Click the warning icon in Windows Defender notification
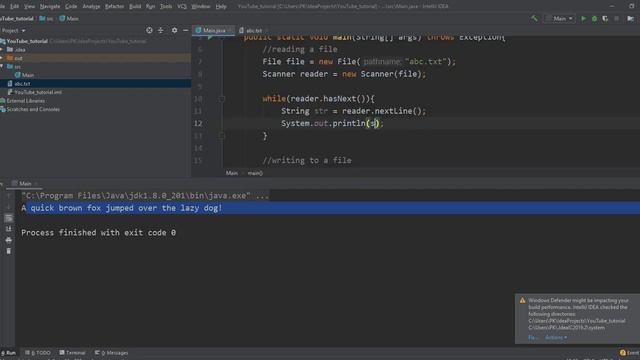640x360 pixels. coord(522,300)
